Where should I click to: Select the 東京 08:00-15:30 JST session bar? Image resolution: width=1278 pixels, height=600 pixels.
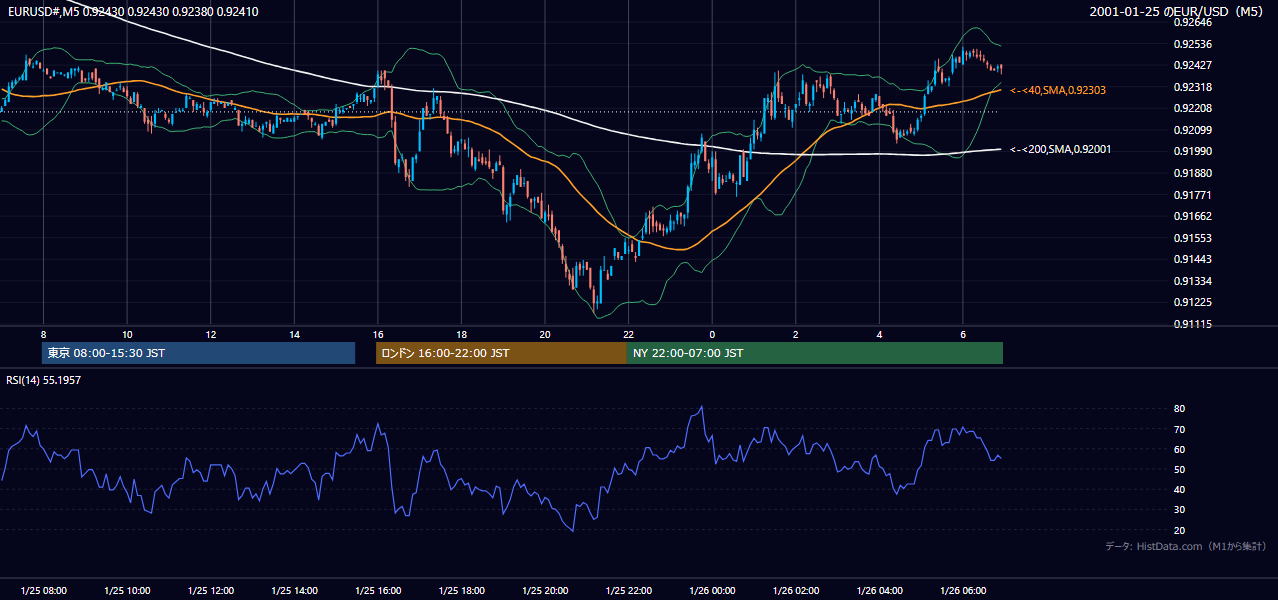[x=199, y=353]
